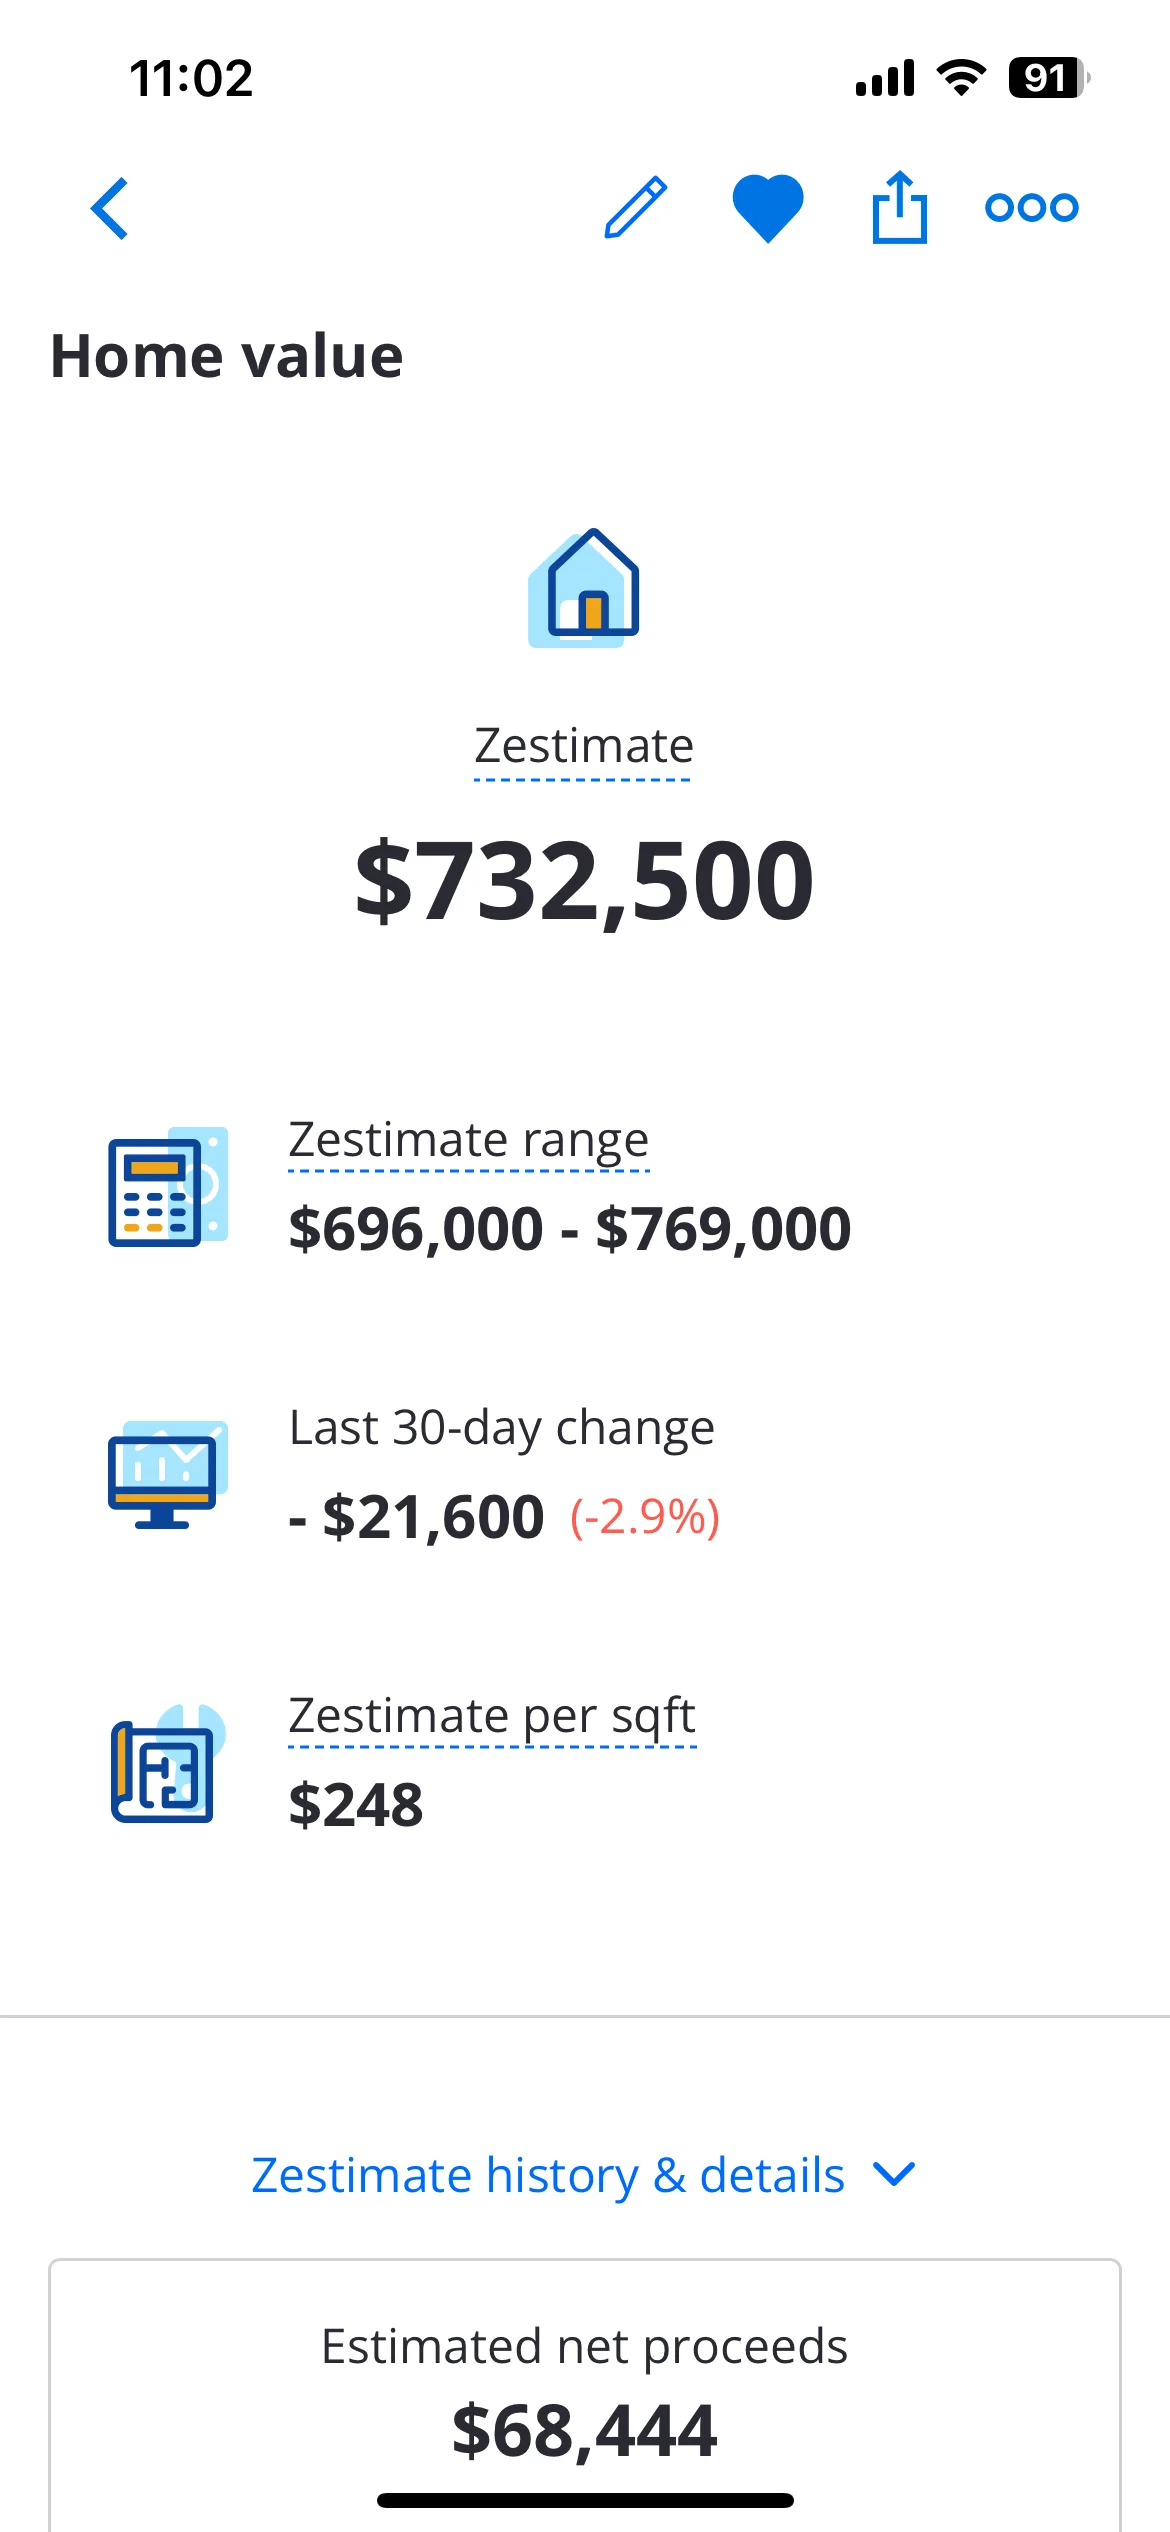Tap the $732,500 Zestimate value
The width and height of the screenshot is (1170, 2532).
(x=585, y=881)
